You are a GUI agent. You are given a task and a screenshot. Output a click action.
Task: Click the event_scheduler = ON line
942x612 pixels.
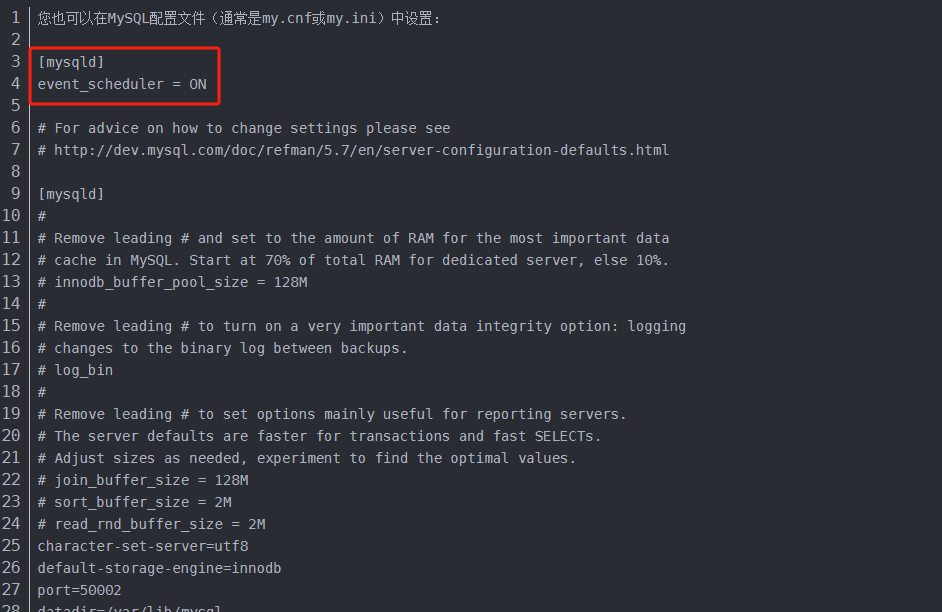point(122,84)
